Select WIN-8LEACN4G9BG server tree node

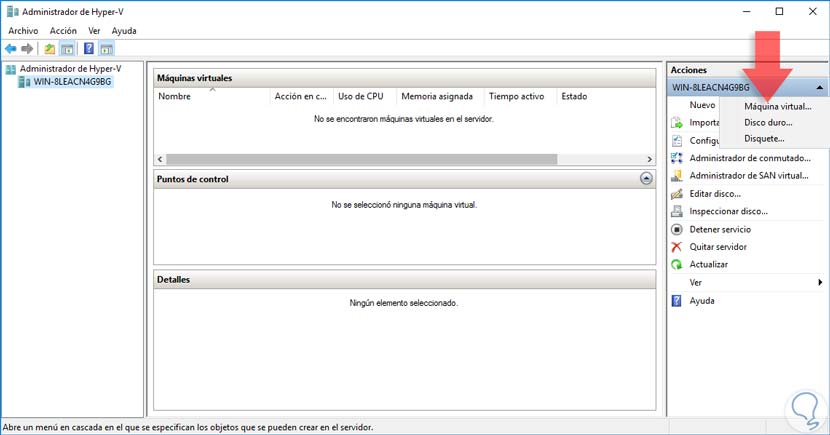(x=72, y=81)
